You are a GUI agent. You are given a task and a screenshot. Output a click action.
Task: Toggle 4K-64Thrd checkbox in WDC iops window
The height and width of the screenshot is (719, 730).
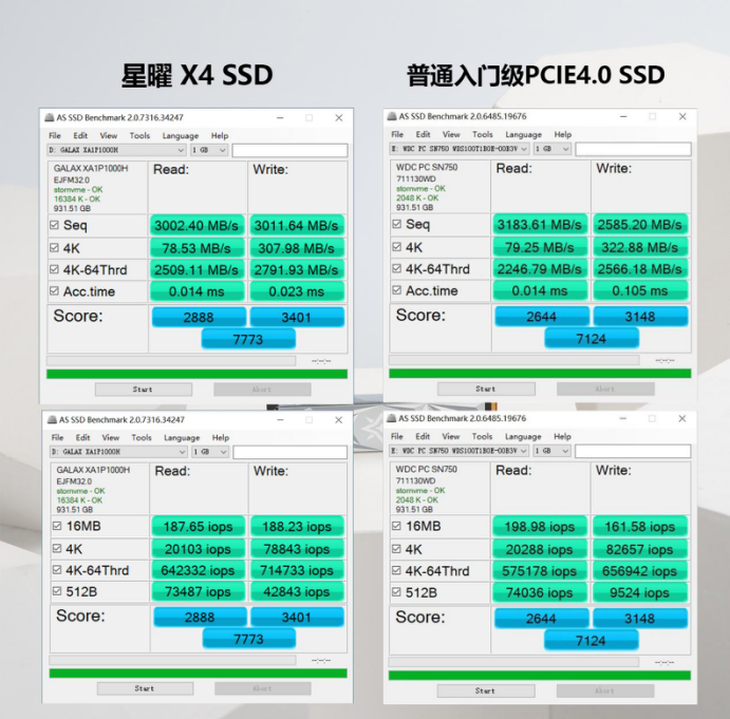[396, 570]
